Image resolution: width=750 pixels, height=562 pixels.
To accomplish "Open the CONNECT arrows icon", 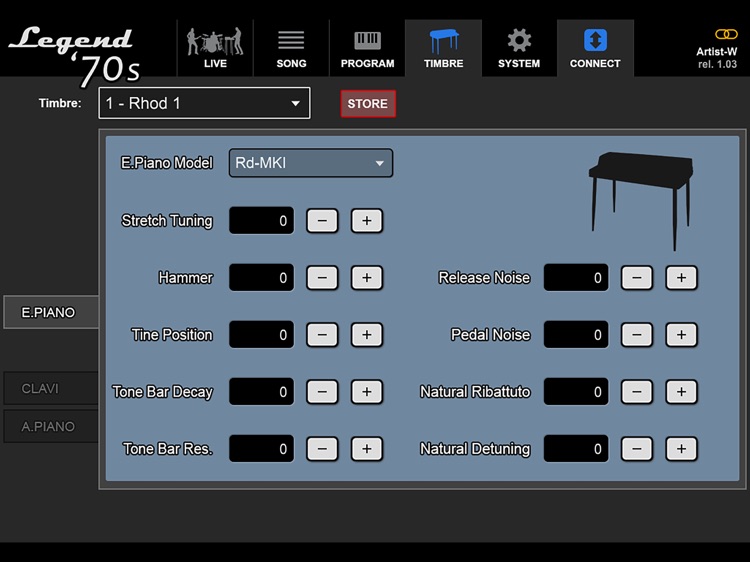I will 595,40.
